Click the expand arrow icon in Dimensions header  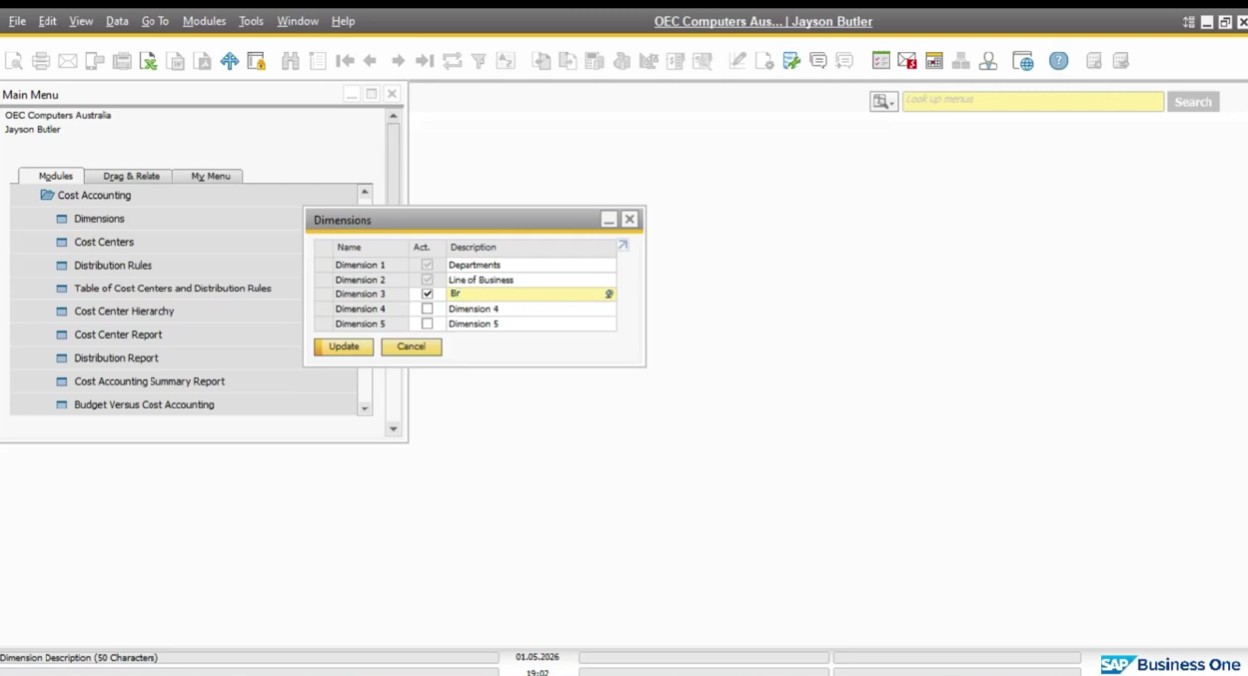(x=623, y=245)
